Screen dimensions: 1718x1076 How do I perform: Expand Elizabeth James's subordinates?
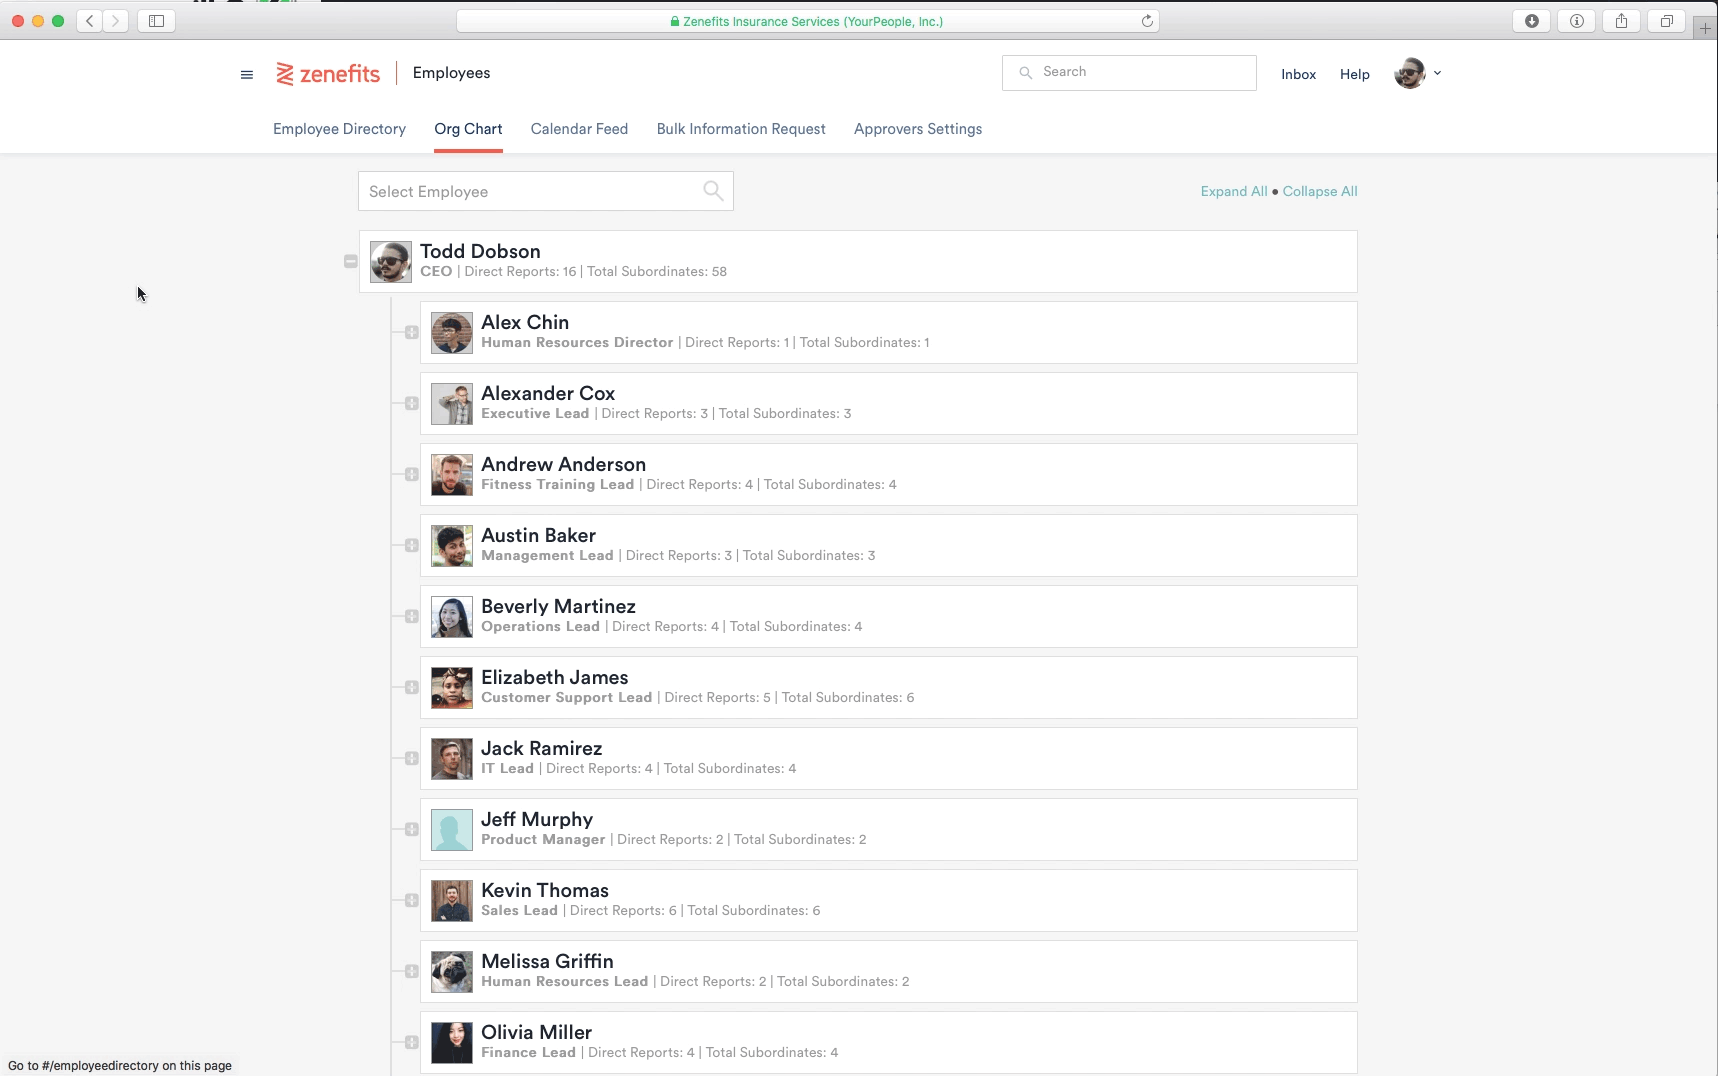412,687
